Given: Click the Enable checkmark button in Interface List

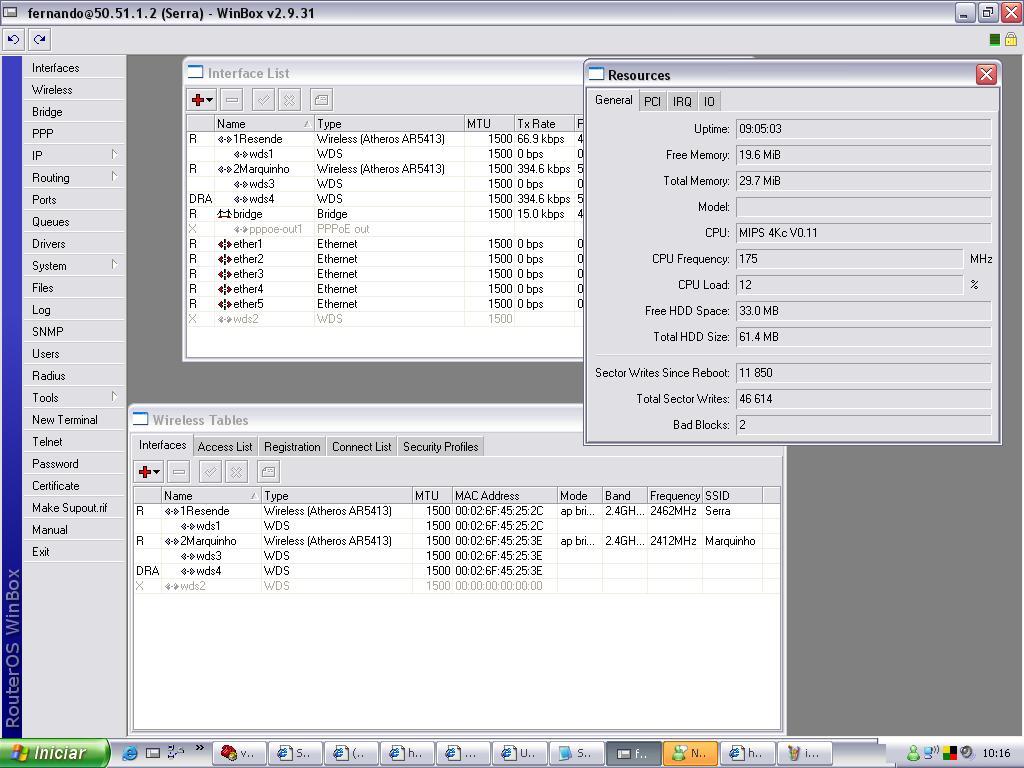Looking at the screenshot, I should 263,100.
